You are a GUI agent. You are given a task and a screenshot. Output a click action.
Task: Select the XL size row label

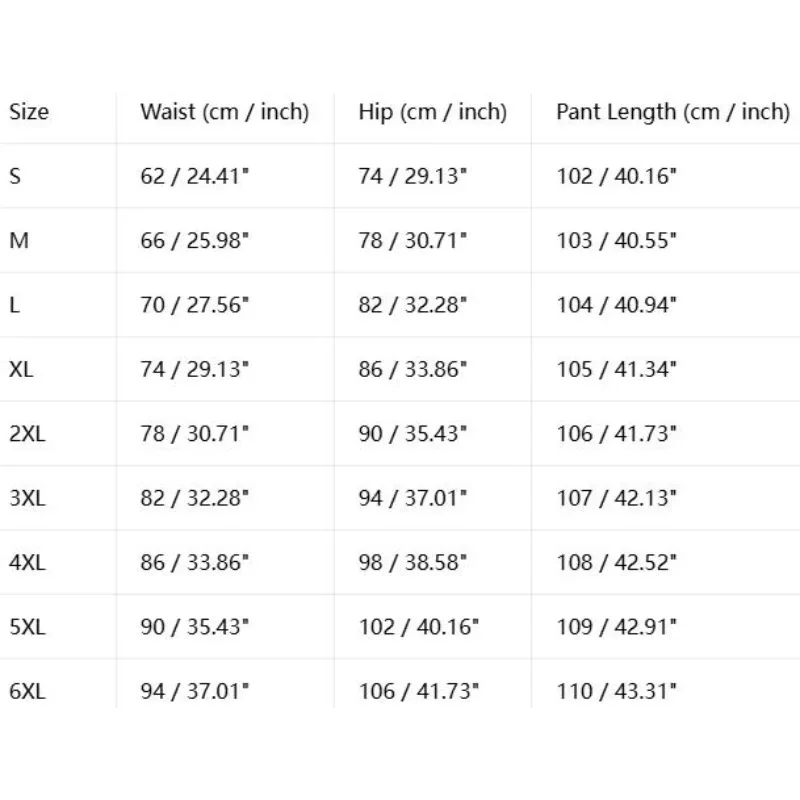[21, 369]
